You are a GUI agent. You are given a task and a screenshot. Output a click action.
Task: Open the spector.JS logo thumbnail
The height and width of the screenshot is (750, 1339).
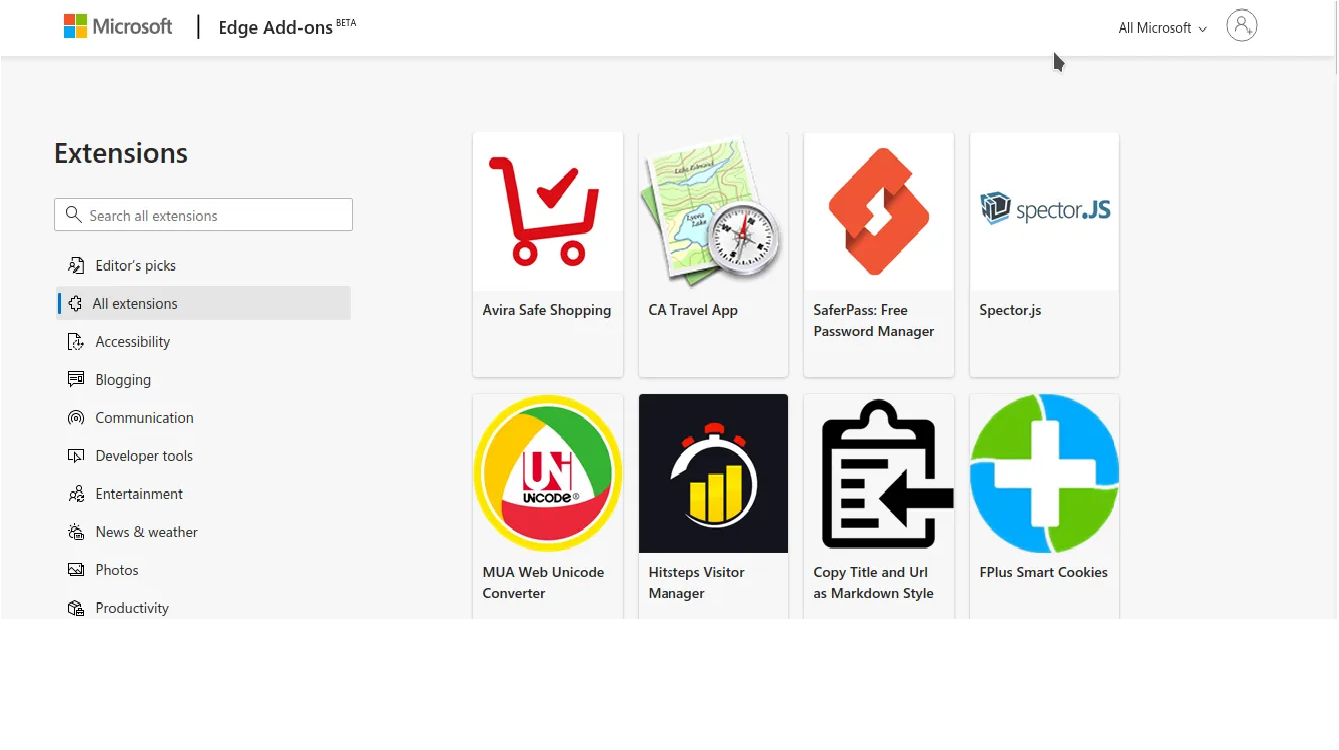(x=1044, y=211)
